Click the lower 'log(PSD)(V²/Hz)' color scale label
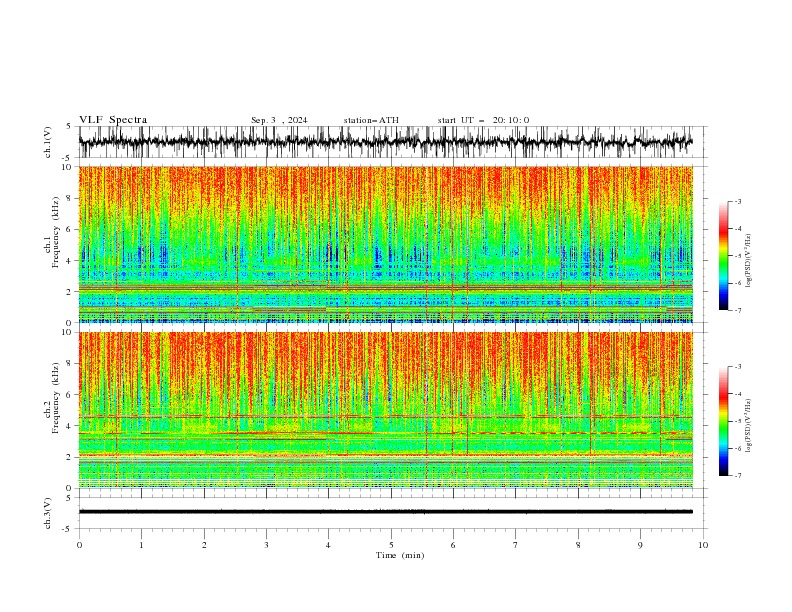 (x=748, y=425)
